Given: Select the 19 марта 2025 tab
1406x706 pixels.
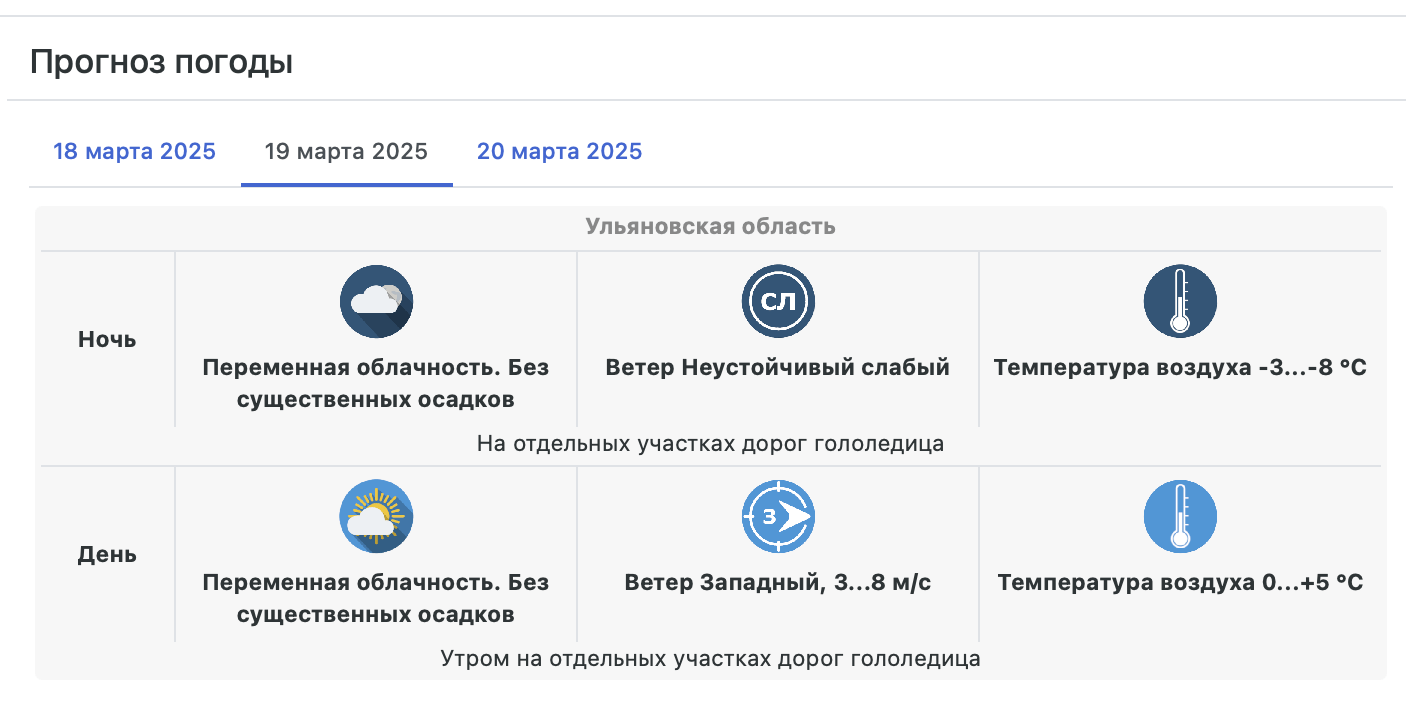Looking at the screenshot, I should point(346,152).
